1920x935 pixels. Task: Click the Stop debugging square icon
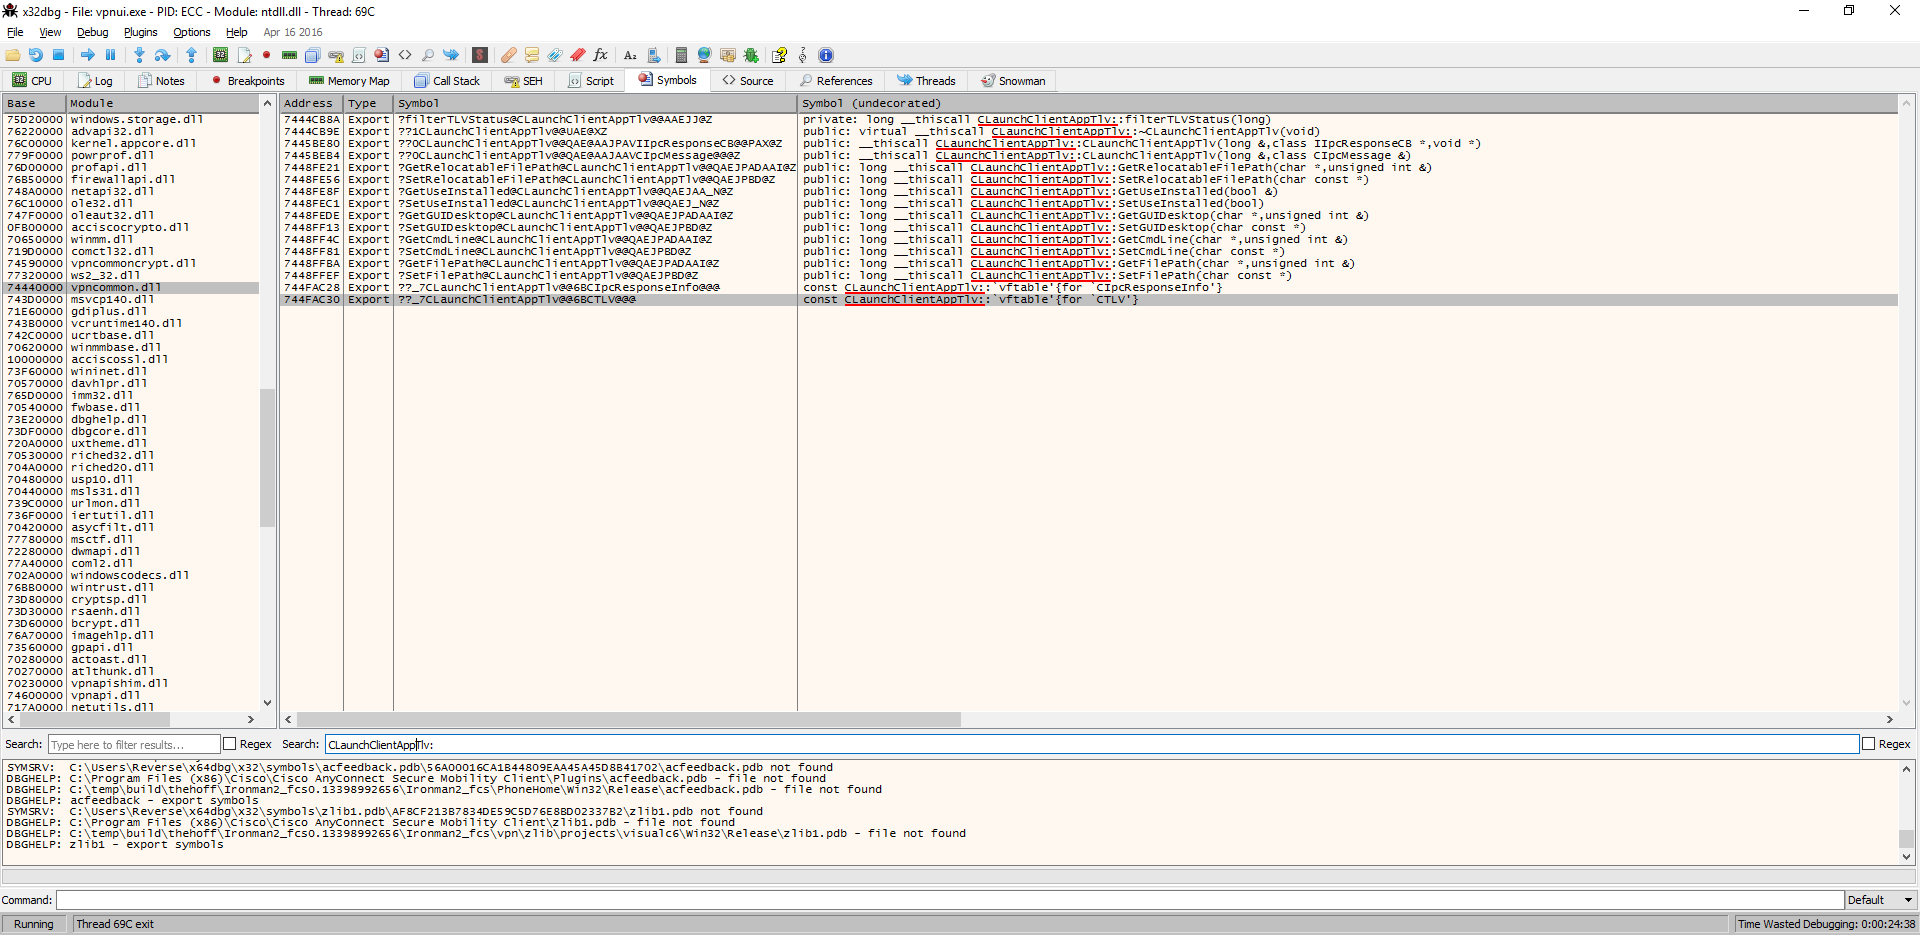point(59,55)
